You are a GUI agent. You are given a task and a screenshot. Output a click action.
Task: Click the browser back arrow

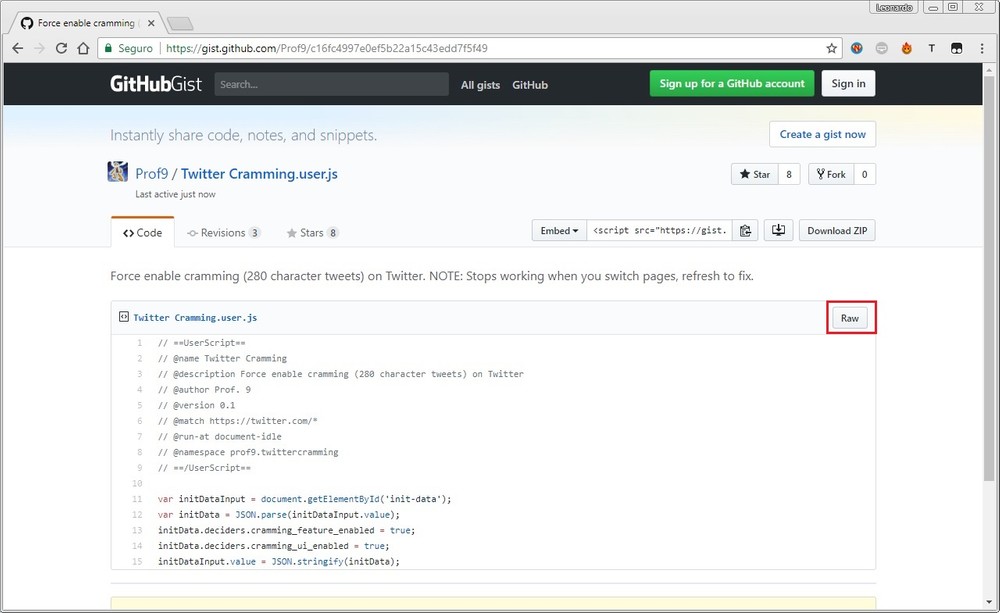(x=18, y=48)
